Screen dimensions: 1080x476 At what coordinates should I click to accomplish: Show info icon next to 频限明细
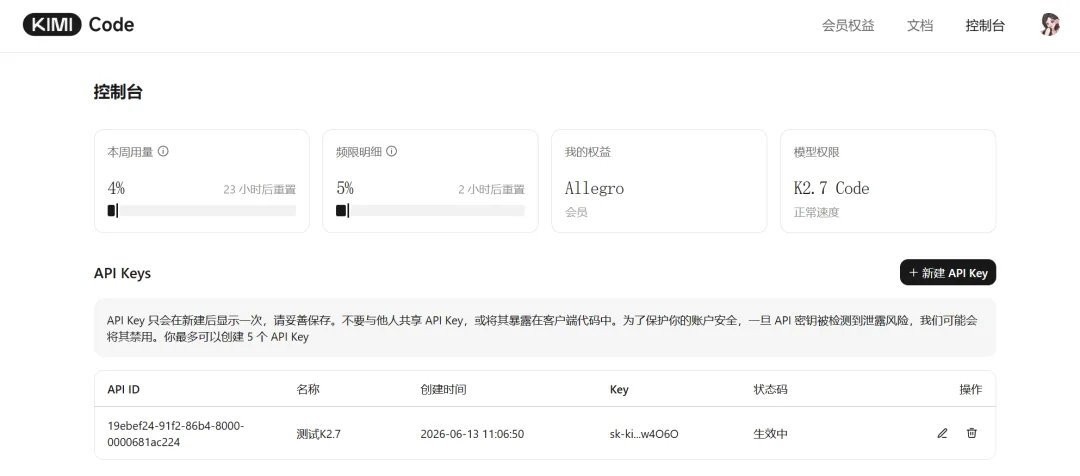tap(391, 152)
